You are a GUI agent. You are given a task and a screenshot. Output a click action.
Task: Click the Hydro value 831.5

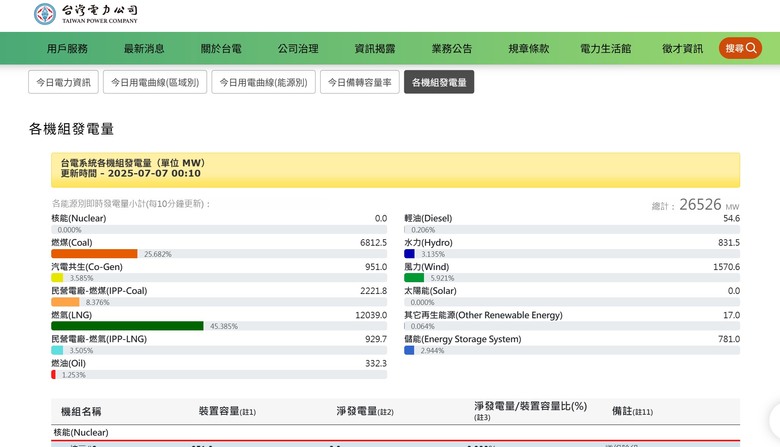[729, 243]
